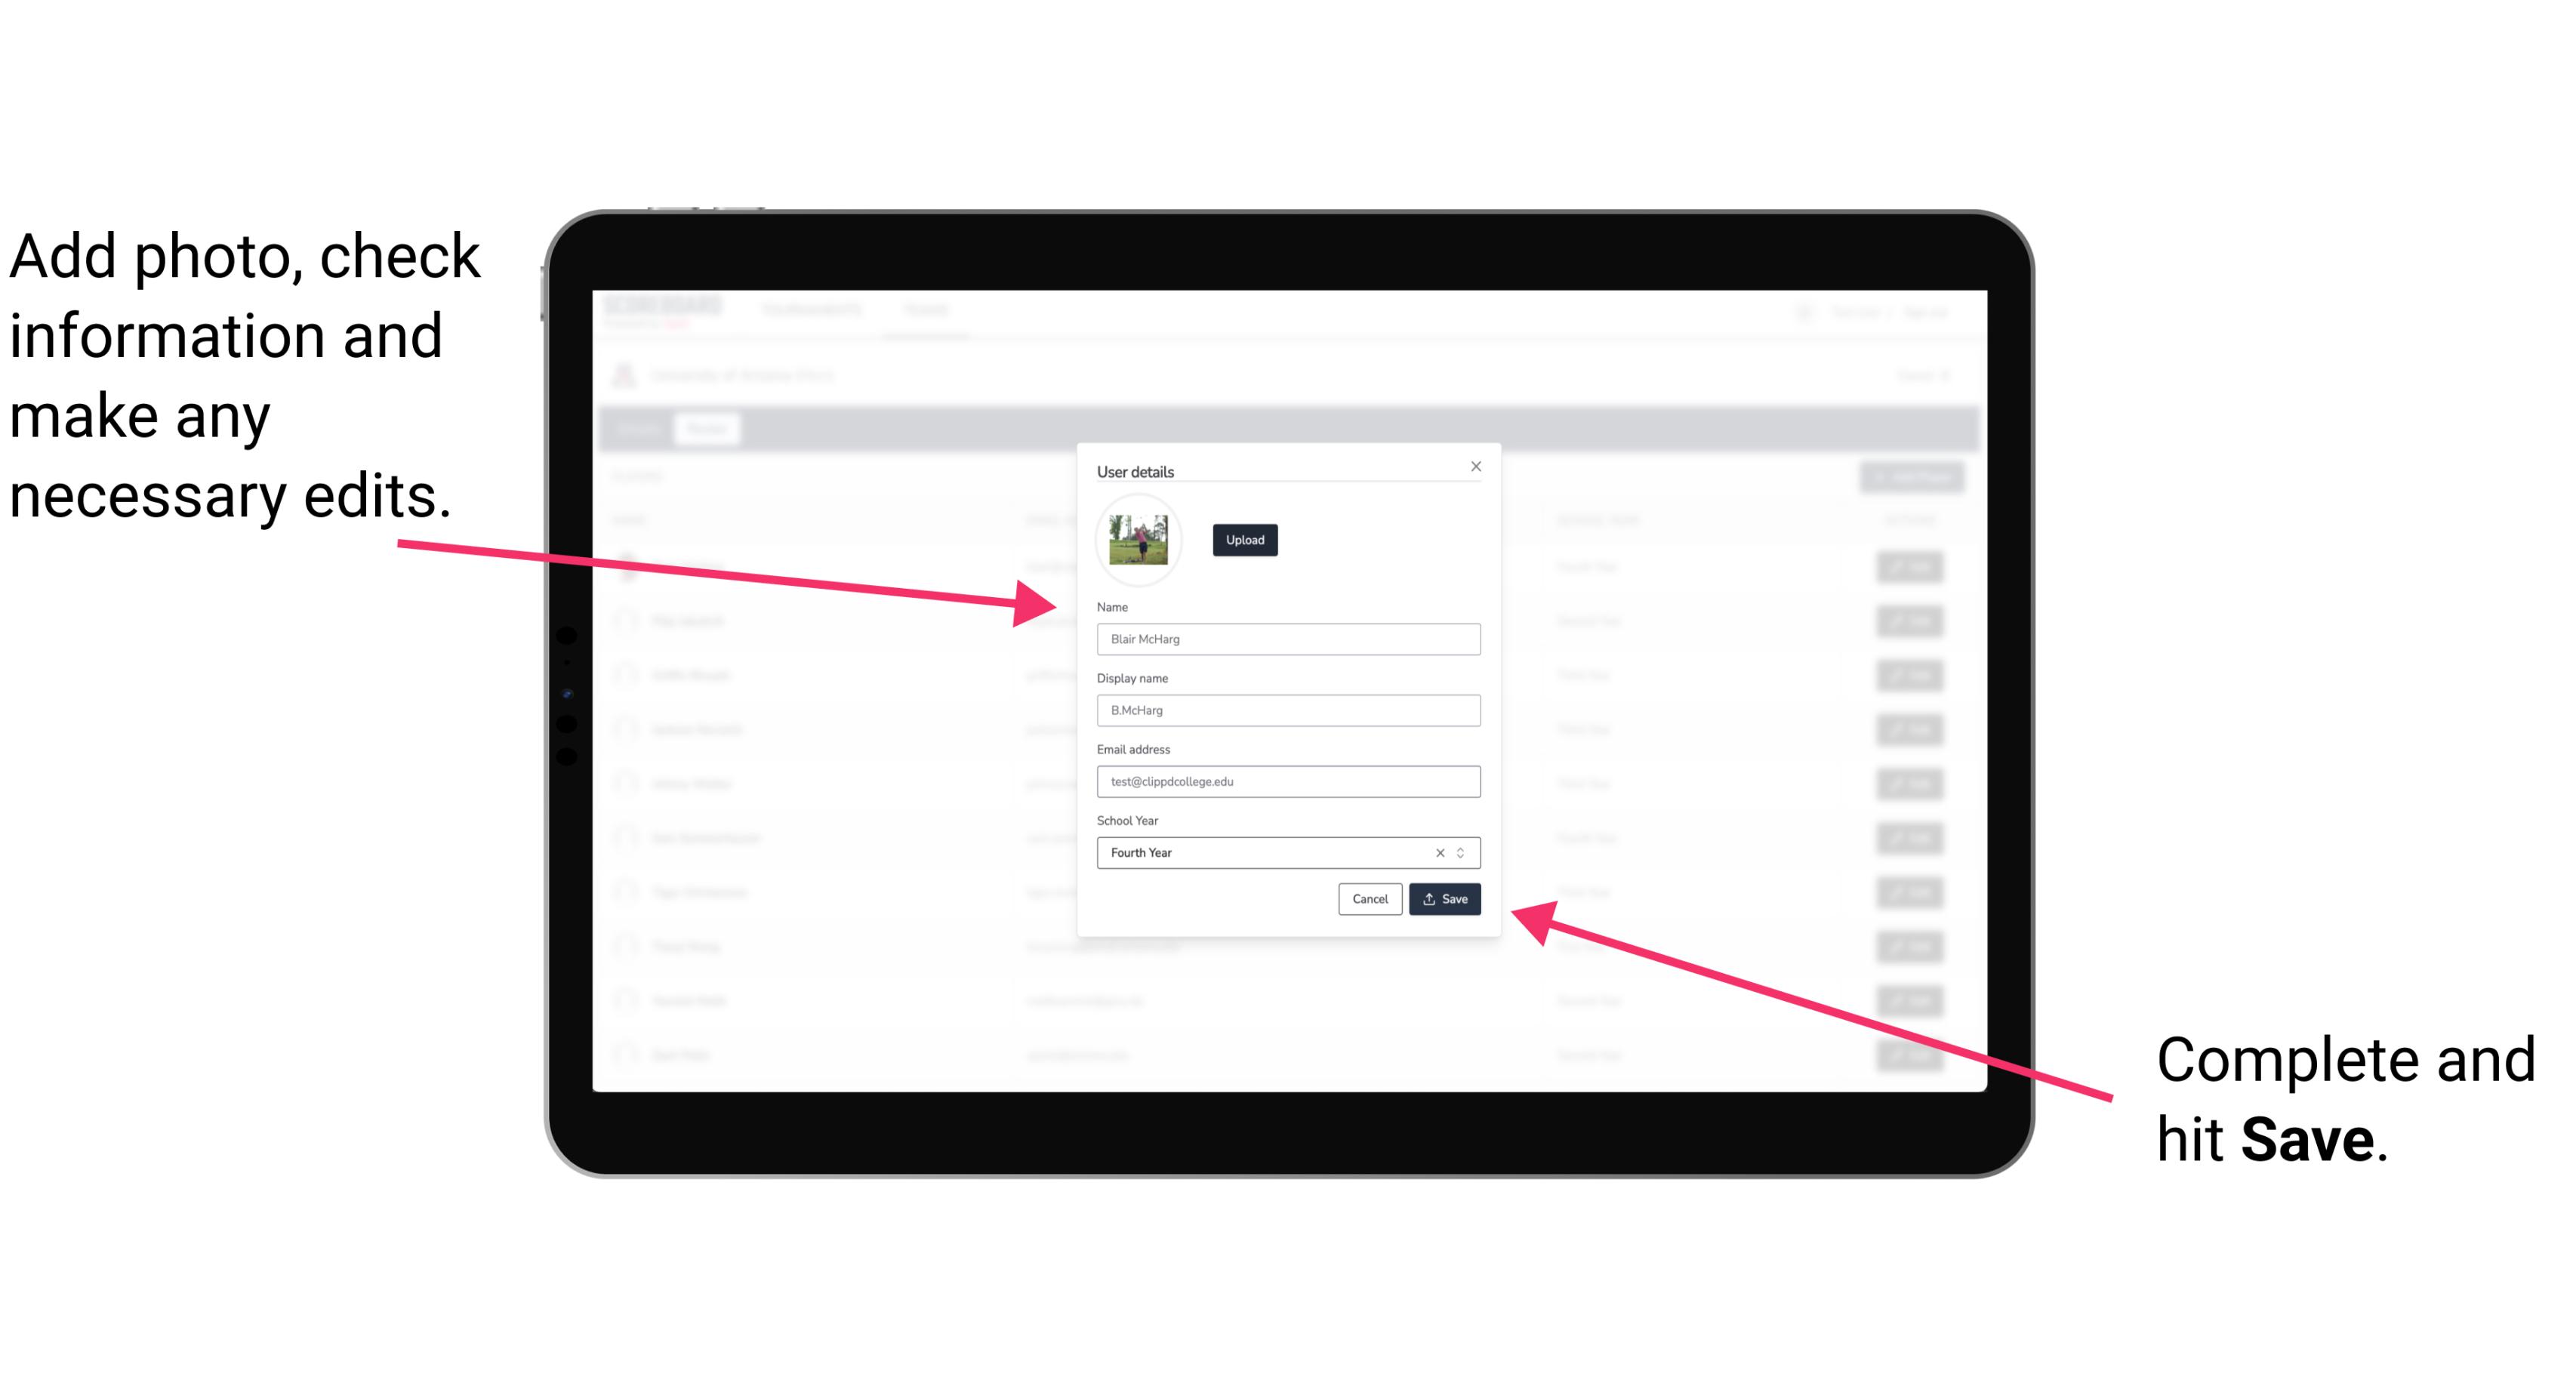Click the Display name text field

(x=1289, y=710)
